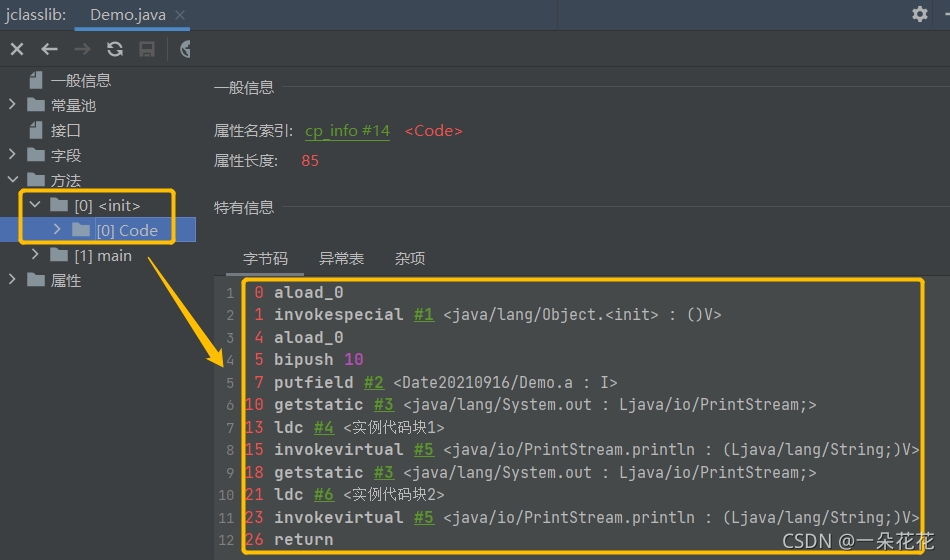The width and height of the screenshot is (950, 560).
Task: Click the 'bipush 10' instruction text
Action: pos(319,360)
